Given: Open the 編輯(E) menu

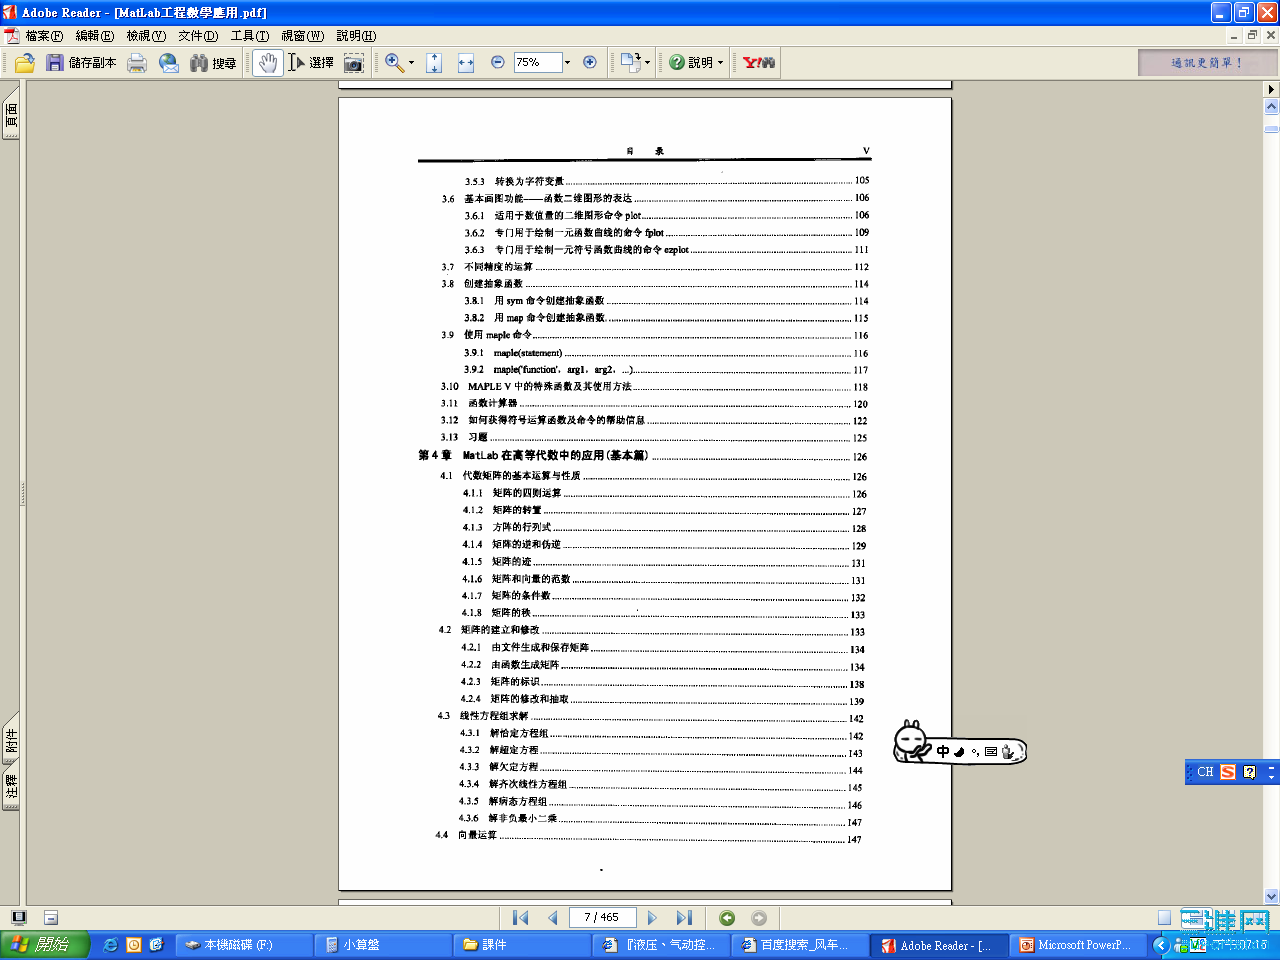Looking at the screenshot, I should [95, 36].
